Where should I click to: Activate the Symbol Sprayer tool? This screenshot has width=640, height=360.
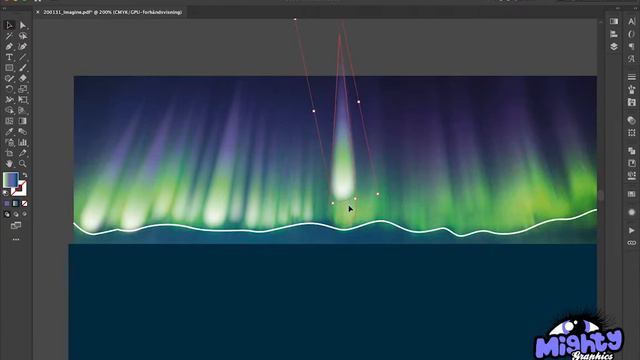(9, 142)
